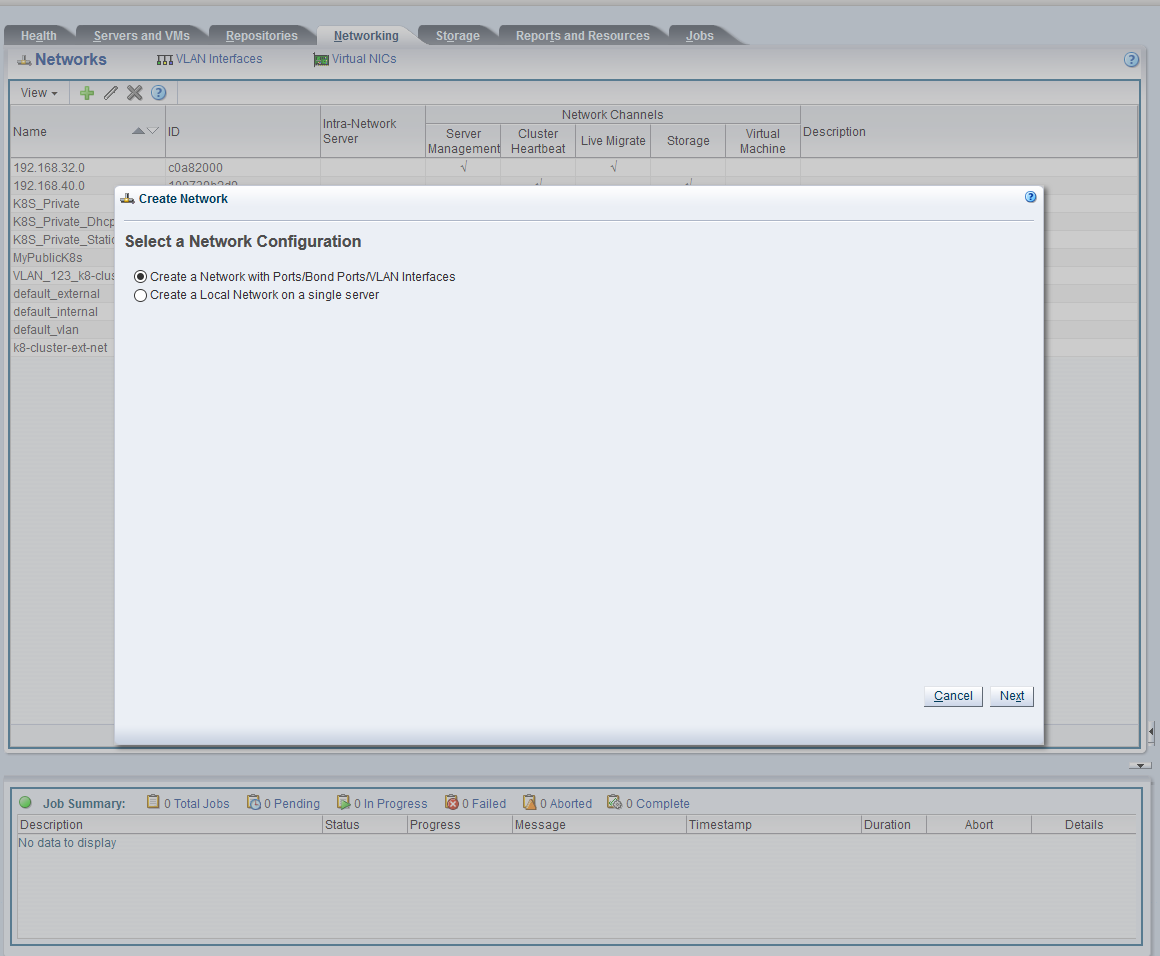Open help in the Create Network dialog
The width and height of the screenshot is (1160, 956).
pos(1030,197)
